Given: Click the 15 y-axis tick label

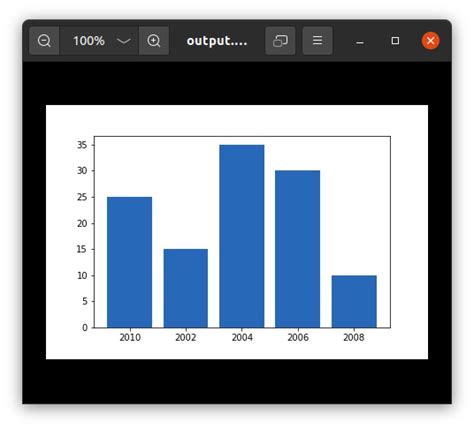Looking at the screenshot, I should click(x=82, y=249).
